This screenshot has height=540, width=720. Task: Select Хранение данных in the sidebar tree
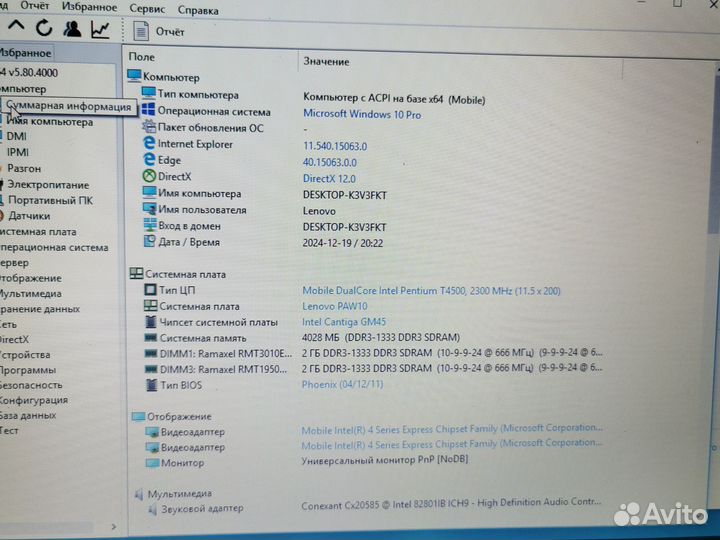point(40,309)
